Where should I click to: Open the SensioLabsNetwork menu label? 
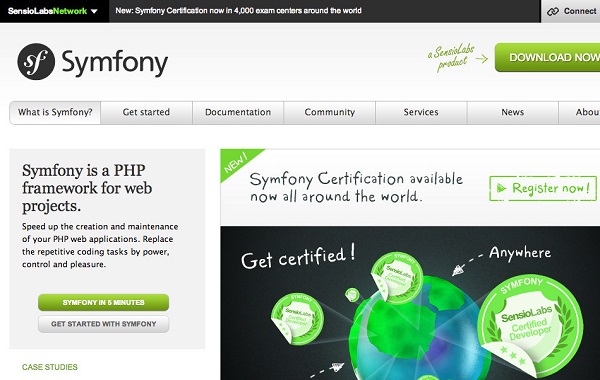47,11
